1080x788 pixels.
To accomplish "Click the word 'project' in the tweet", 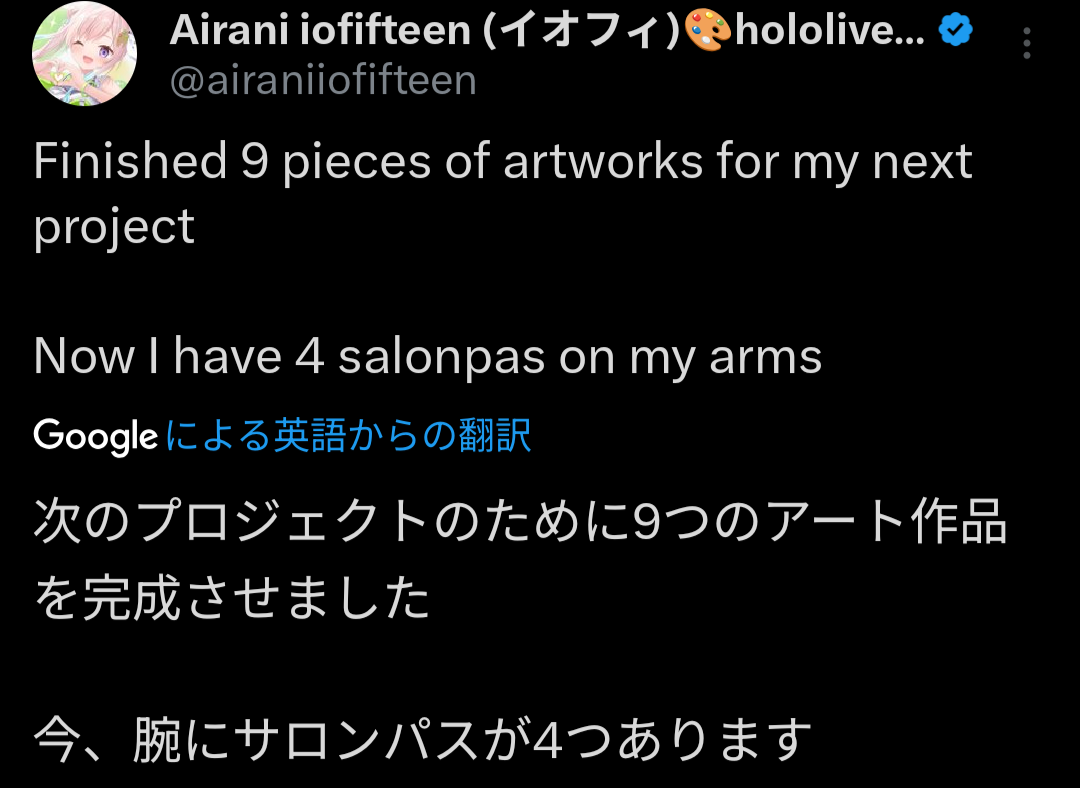I will coord(114,227).
